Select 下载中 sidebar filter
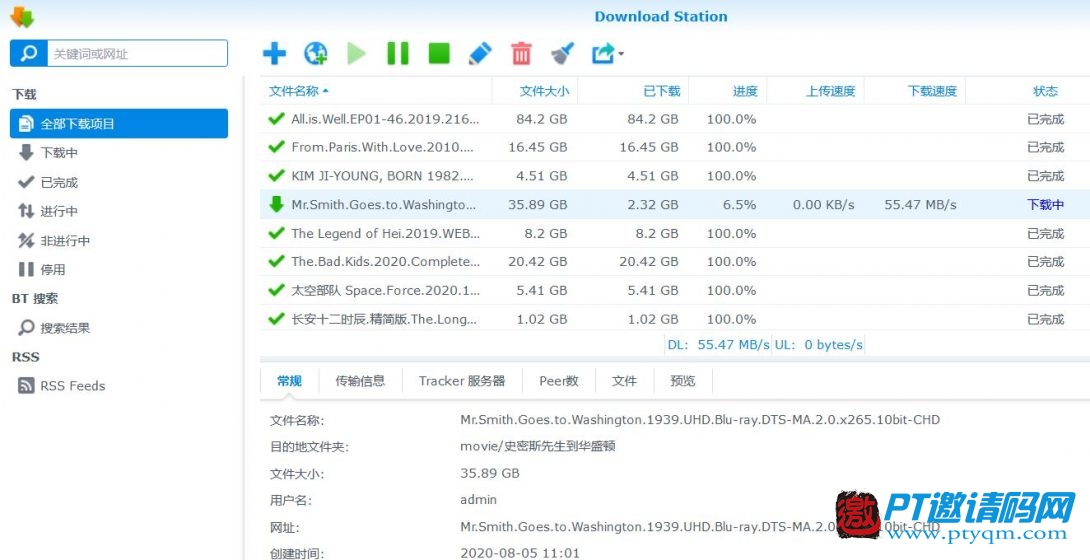 pos(119,153)
